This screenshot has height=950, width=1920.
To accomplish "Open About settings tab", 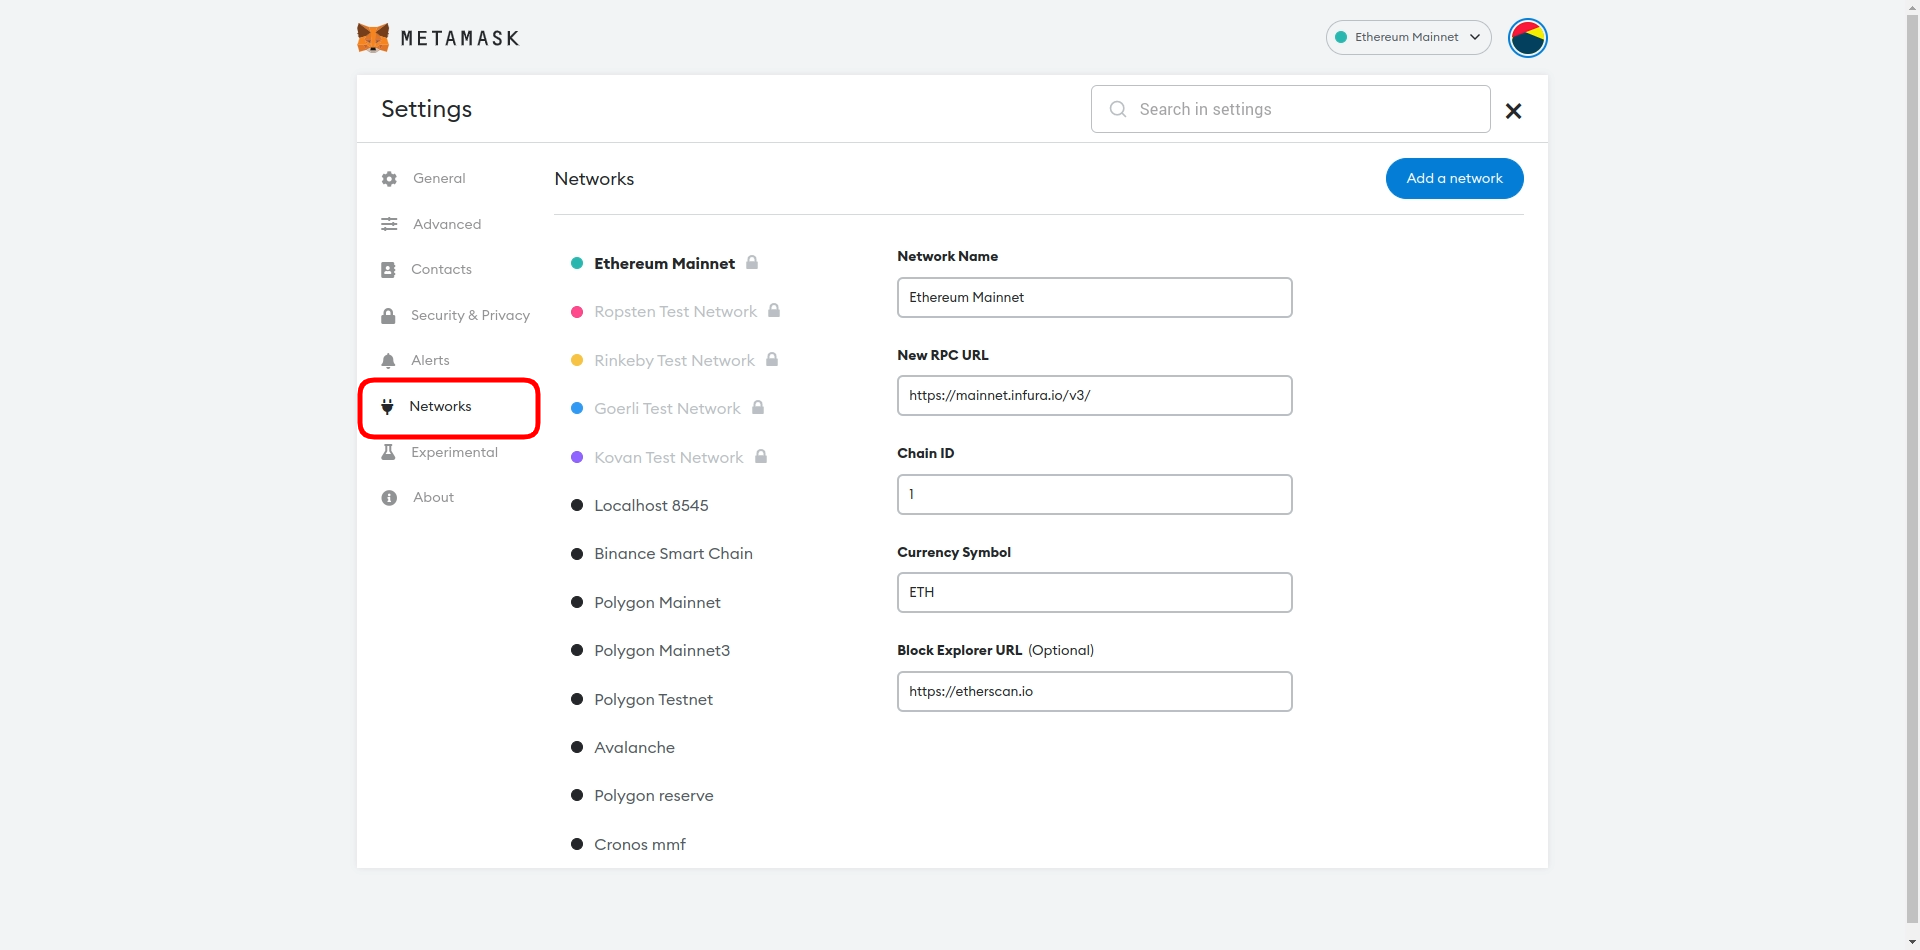I will click(x=433, y=497).
